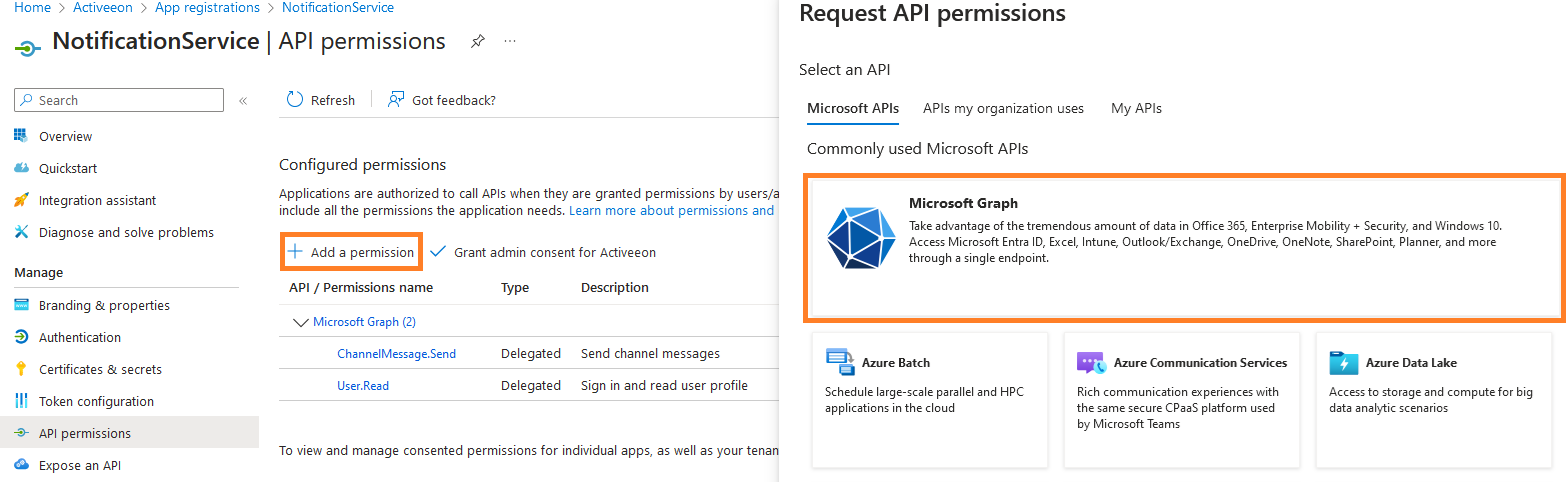Click the Azure Communication Services icon
The width and height of the screenshot is (1566, 482).
(1090, 362)
